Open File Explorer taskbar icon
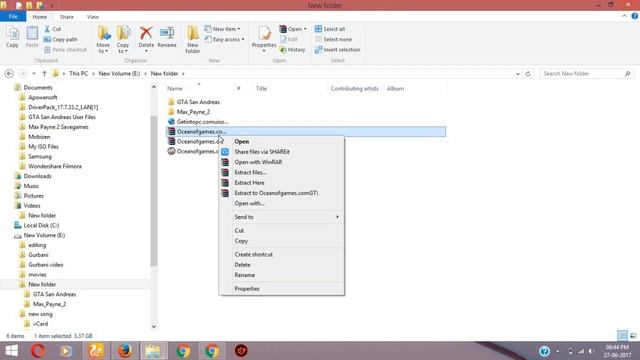The height and width of the screenshot is (360, 640). pos(153,351)
